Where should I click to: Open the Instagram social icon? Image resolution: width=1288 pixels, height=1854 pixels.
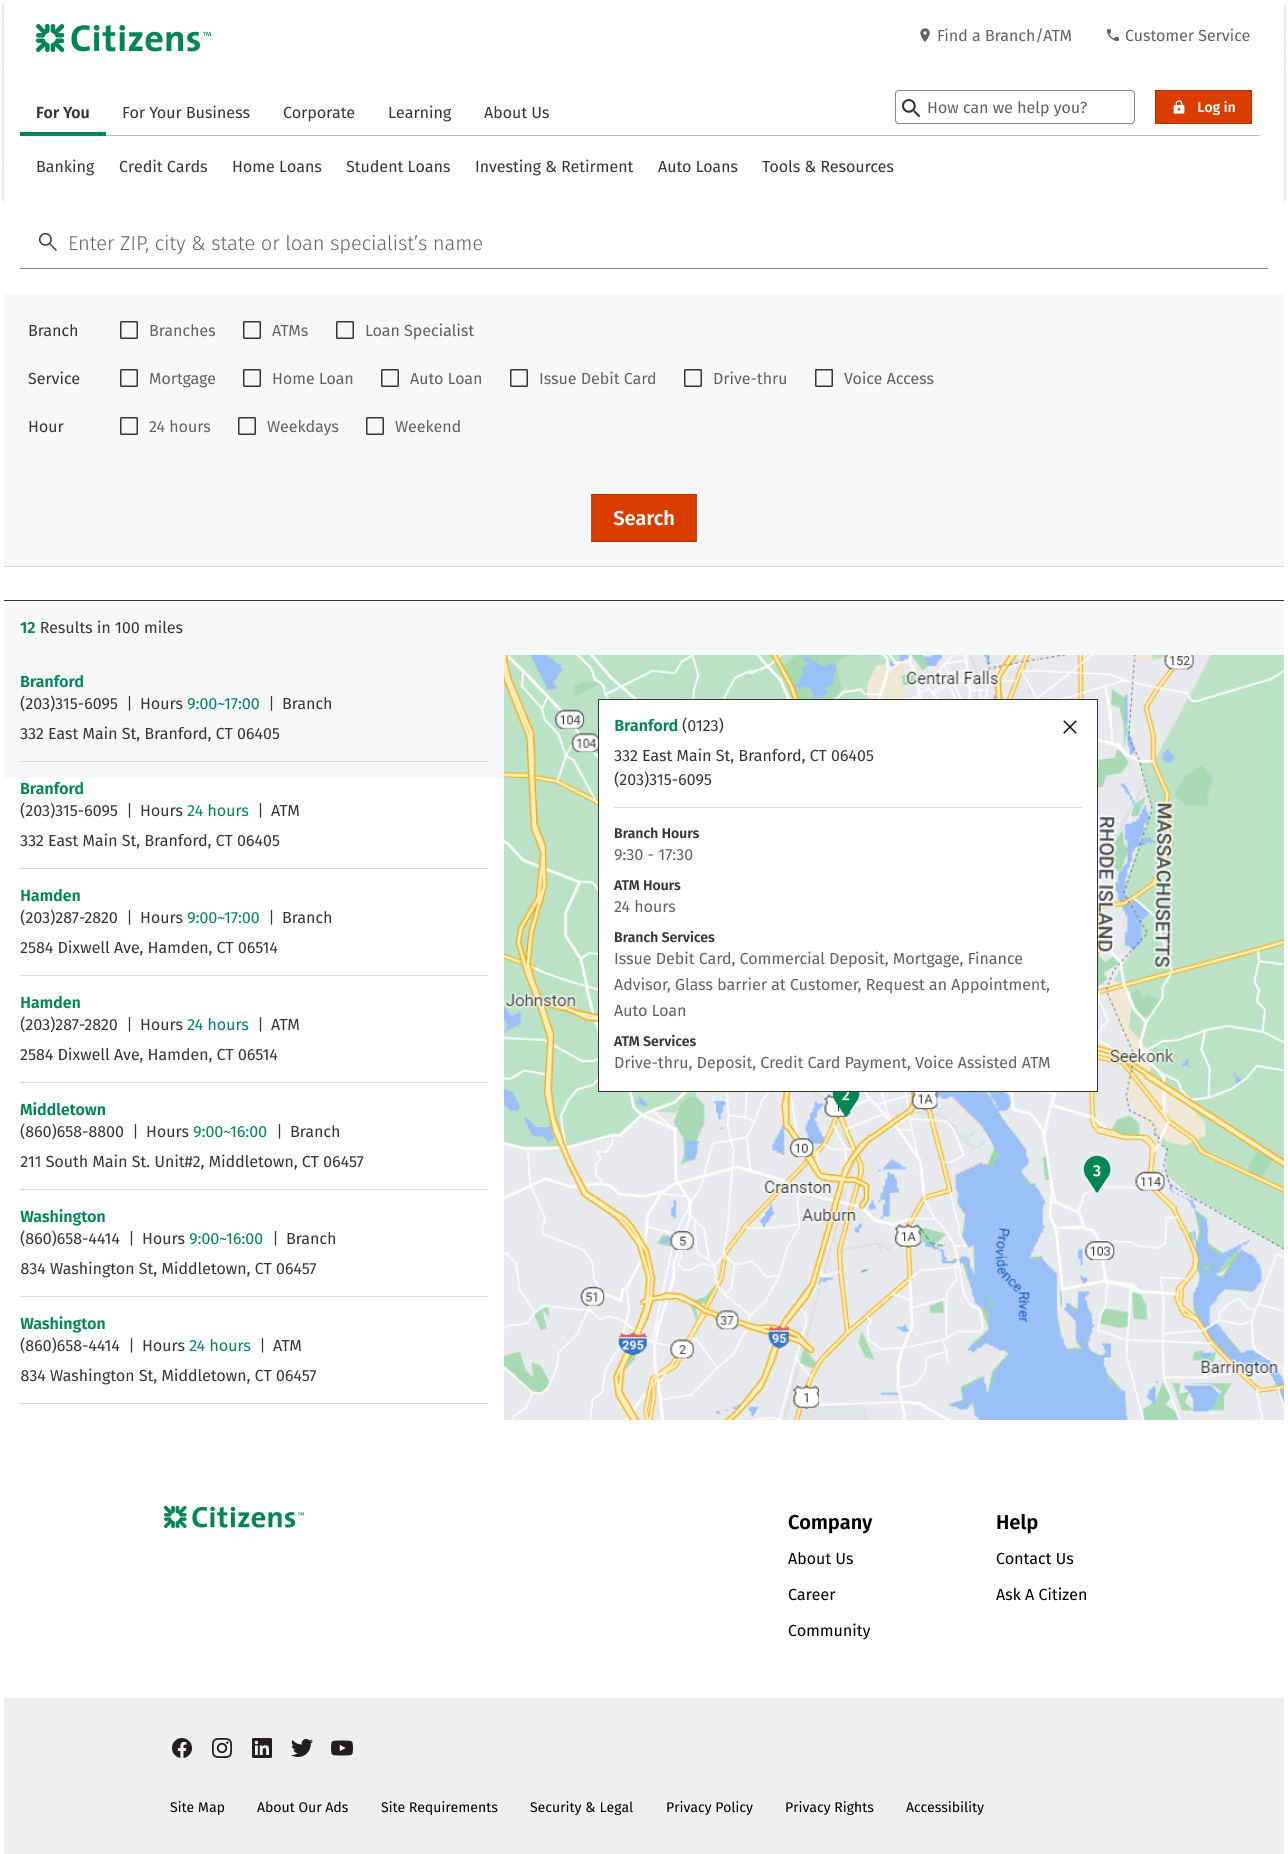point(222,1748)
